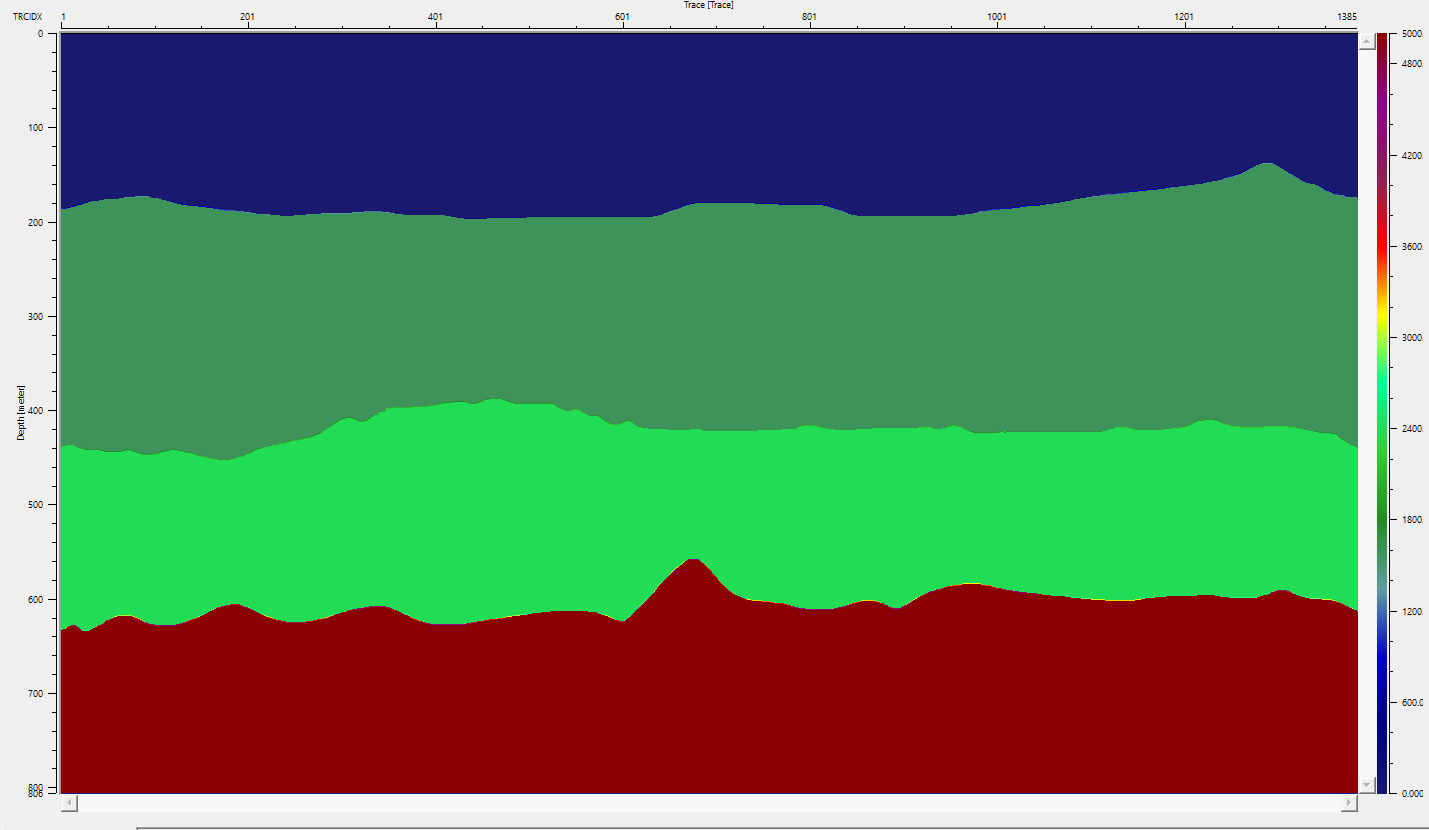Click the horizontal scrollbar track below the plot

click(700, 803)
